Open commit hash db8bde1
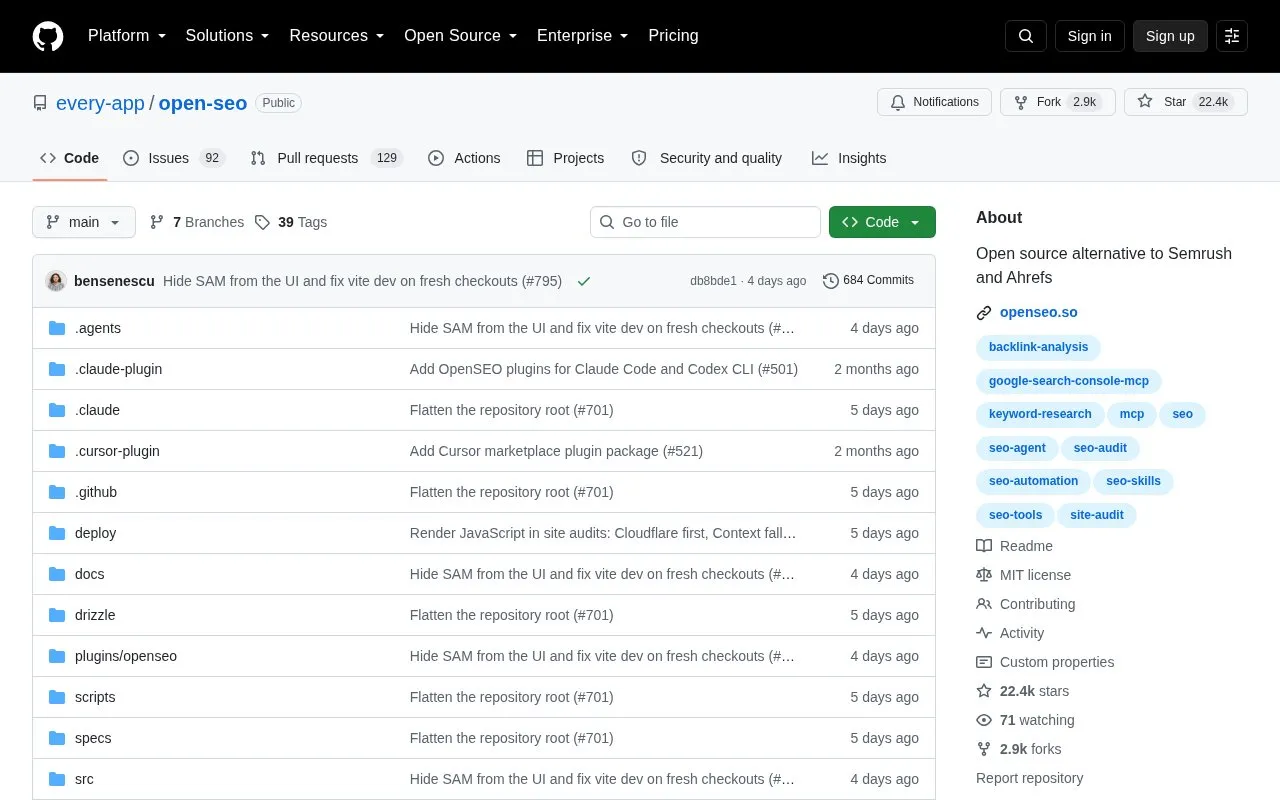Image resolution: width=1280 pixels, height=800 pixels. pos(713,281)
